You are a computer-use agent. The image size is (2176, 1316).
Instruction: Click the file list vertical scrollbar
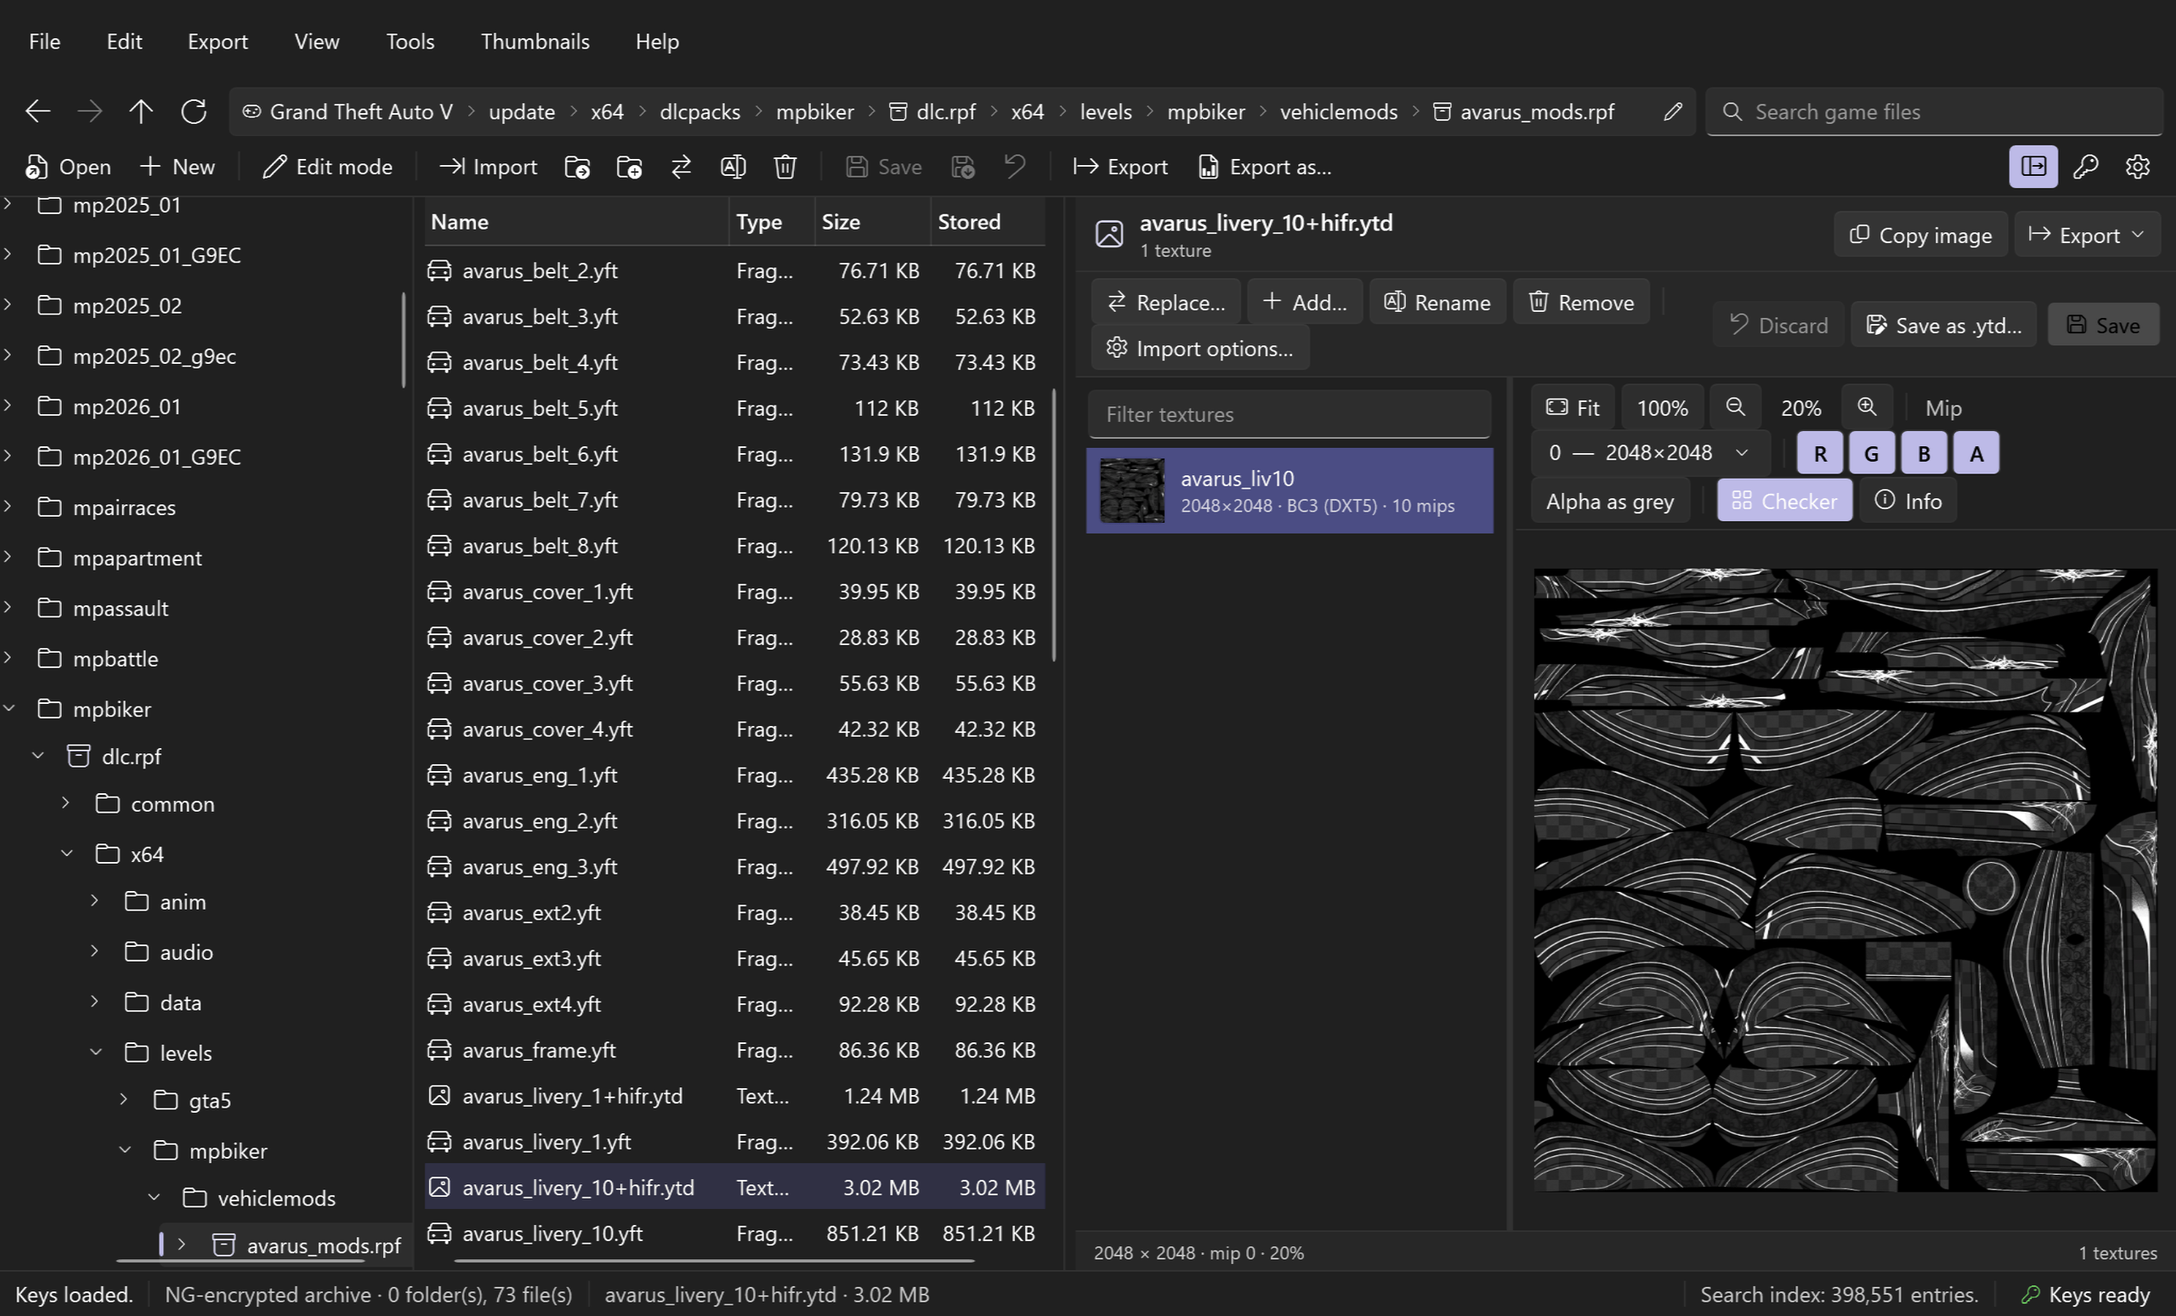(x=1054, y=525)
